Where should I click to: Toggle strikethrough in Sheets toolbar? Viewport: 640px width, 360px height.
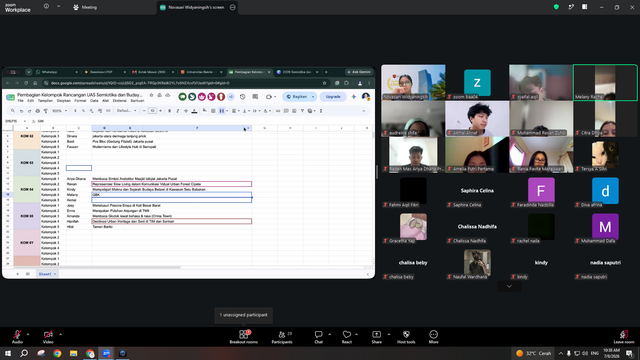click(x=186, y=111)
